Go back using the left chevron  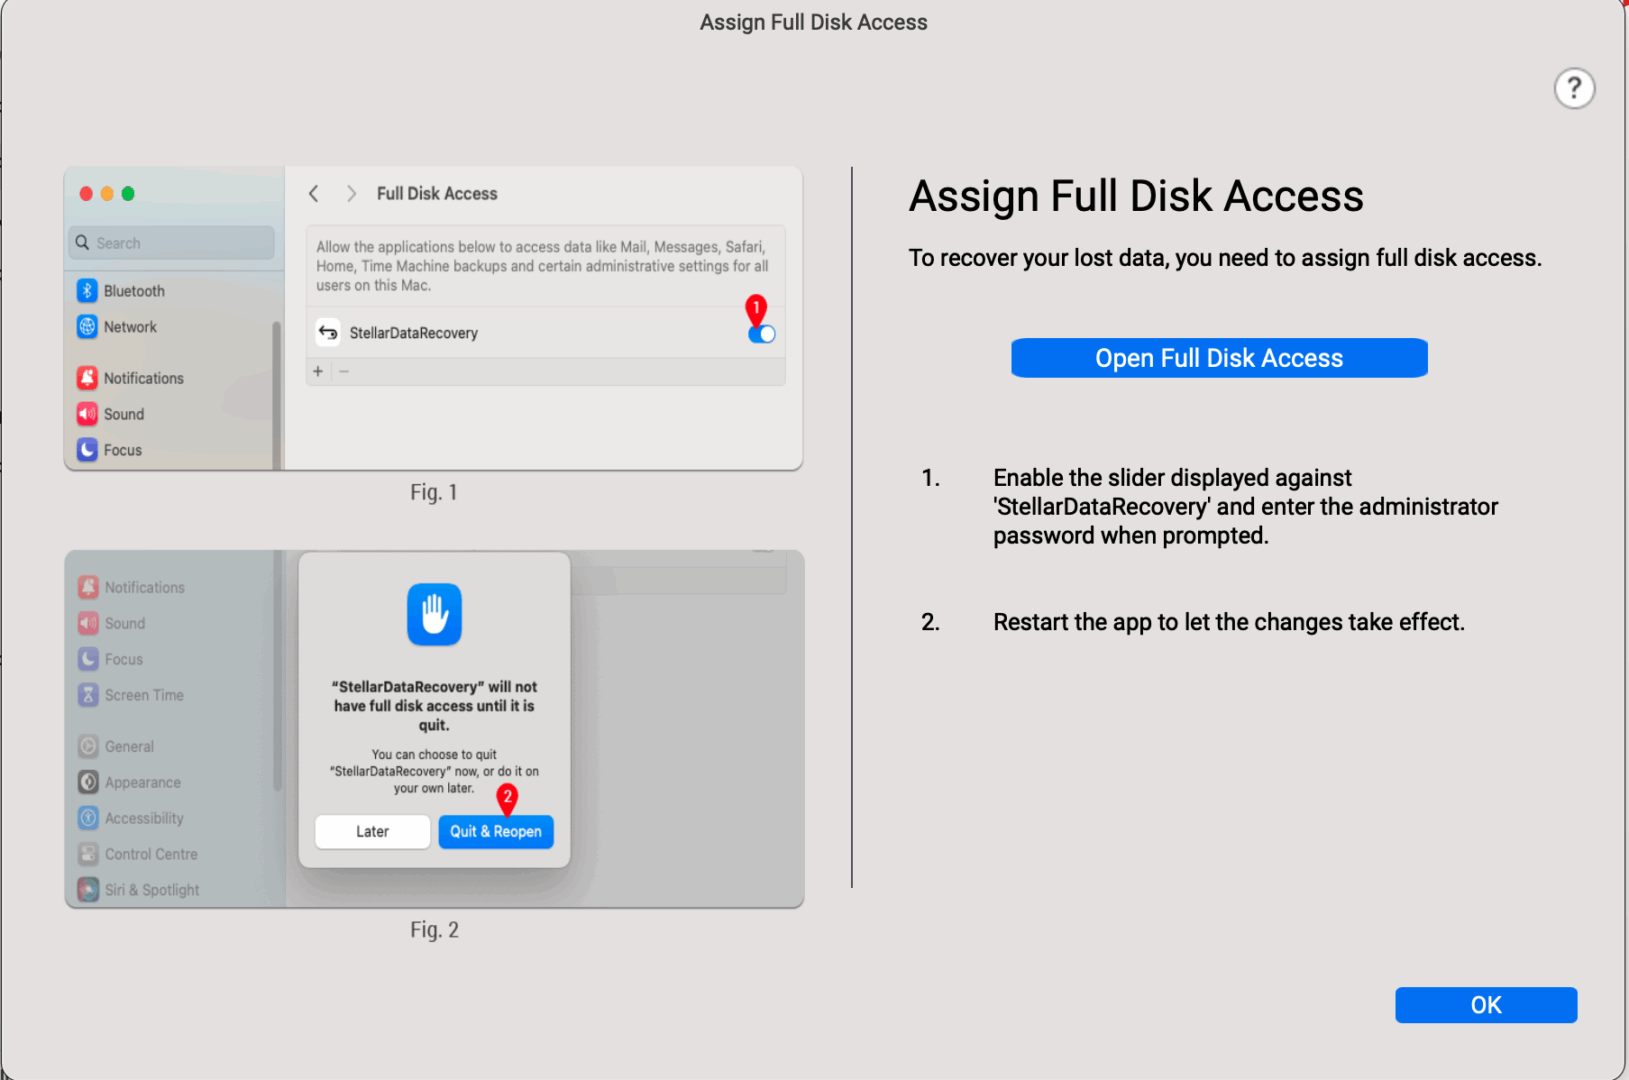[x=314, y=194]
